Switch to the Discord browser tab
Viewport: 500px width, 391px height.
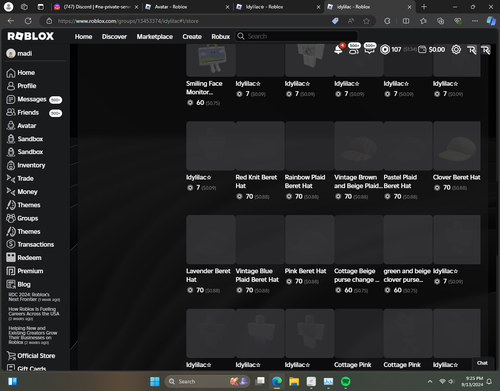(96, 7)
